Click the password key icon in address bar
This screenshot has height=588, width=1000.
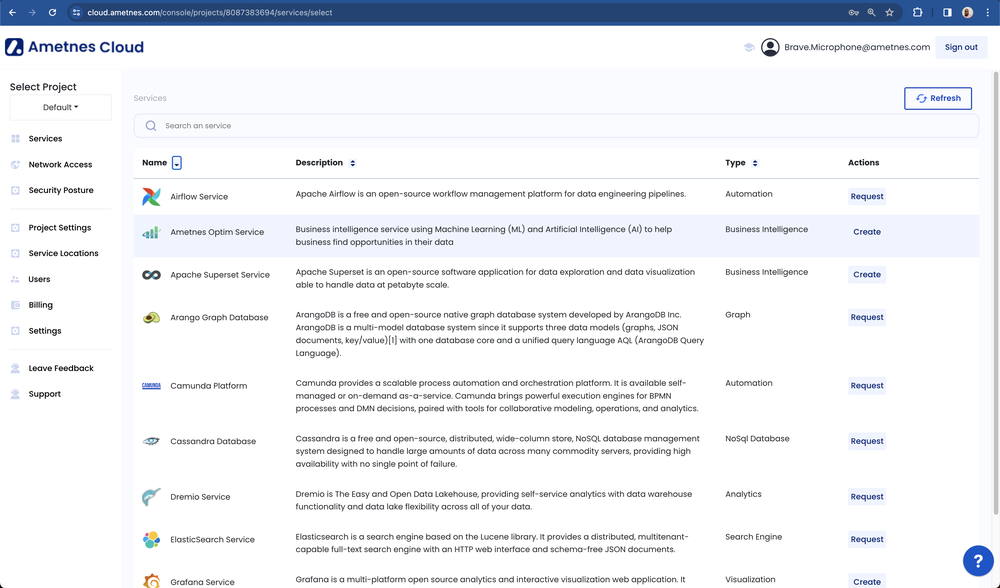pos(853,12)
